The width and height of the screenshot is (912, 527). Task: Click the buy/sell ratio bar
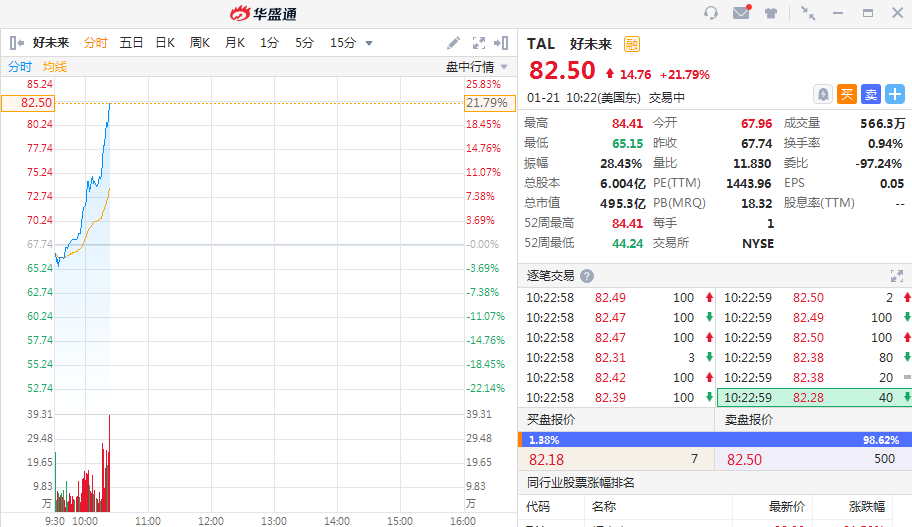[715, 439]
